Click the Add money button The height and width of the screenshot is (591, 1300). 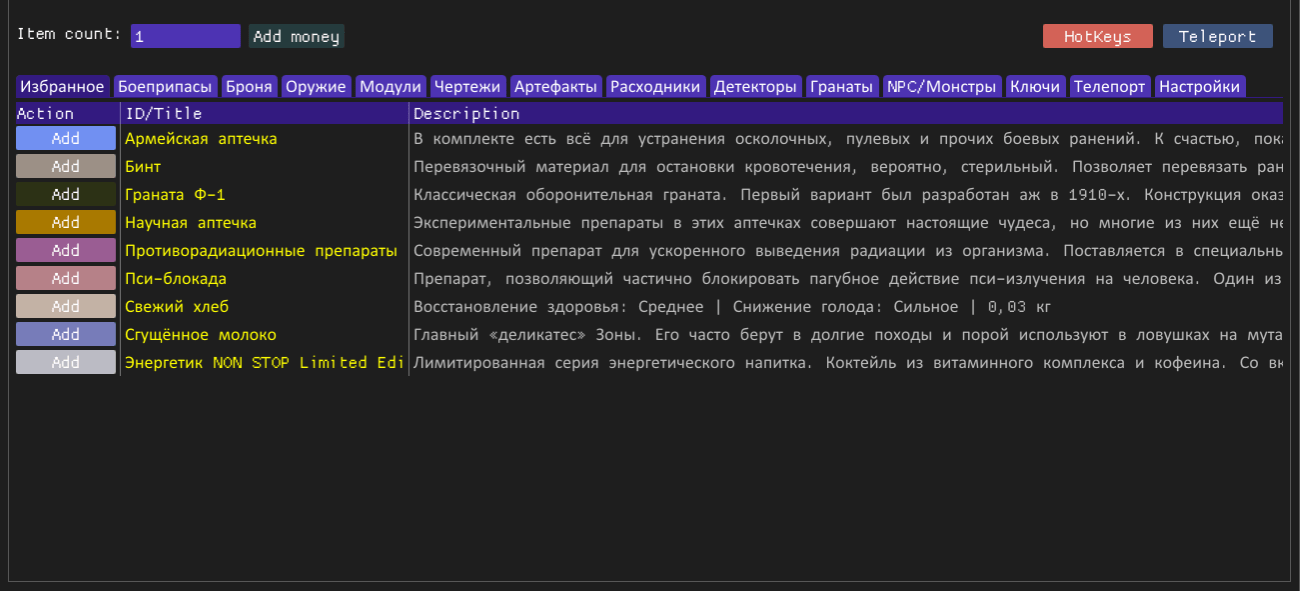pyautogui.click(x=297, y=36)
